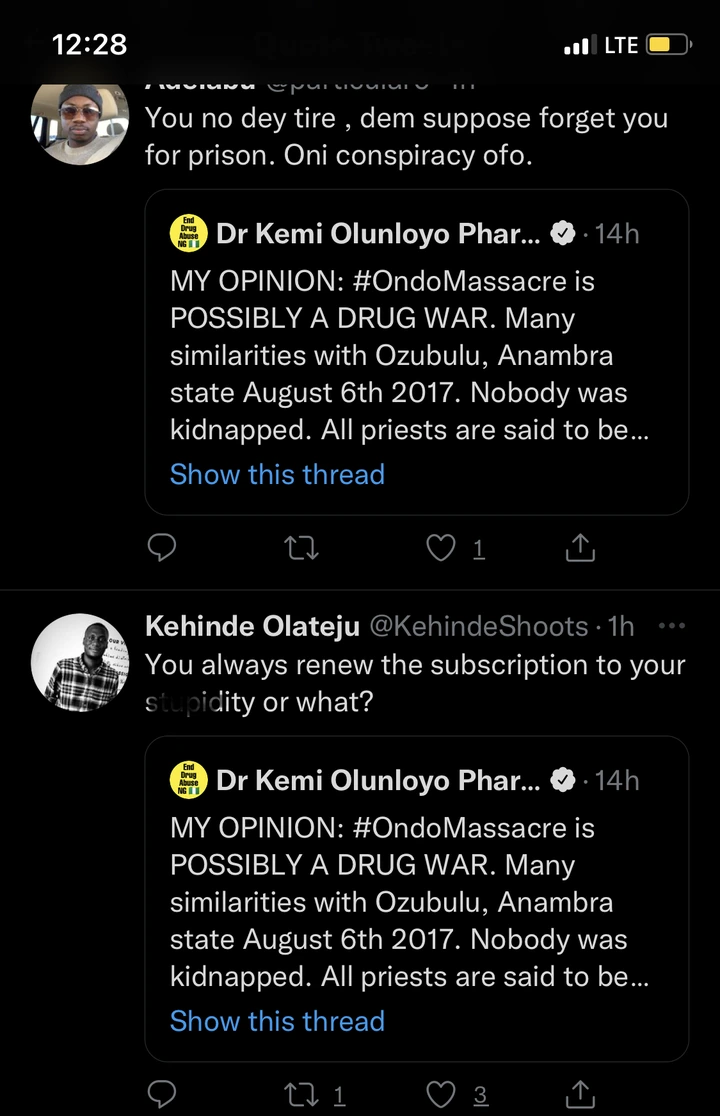
Task: Like Kehinde Olateju's tweet
Action: click(441, 1094)
